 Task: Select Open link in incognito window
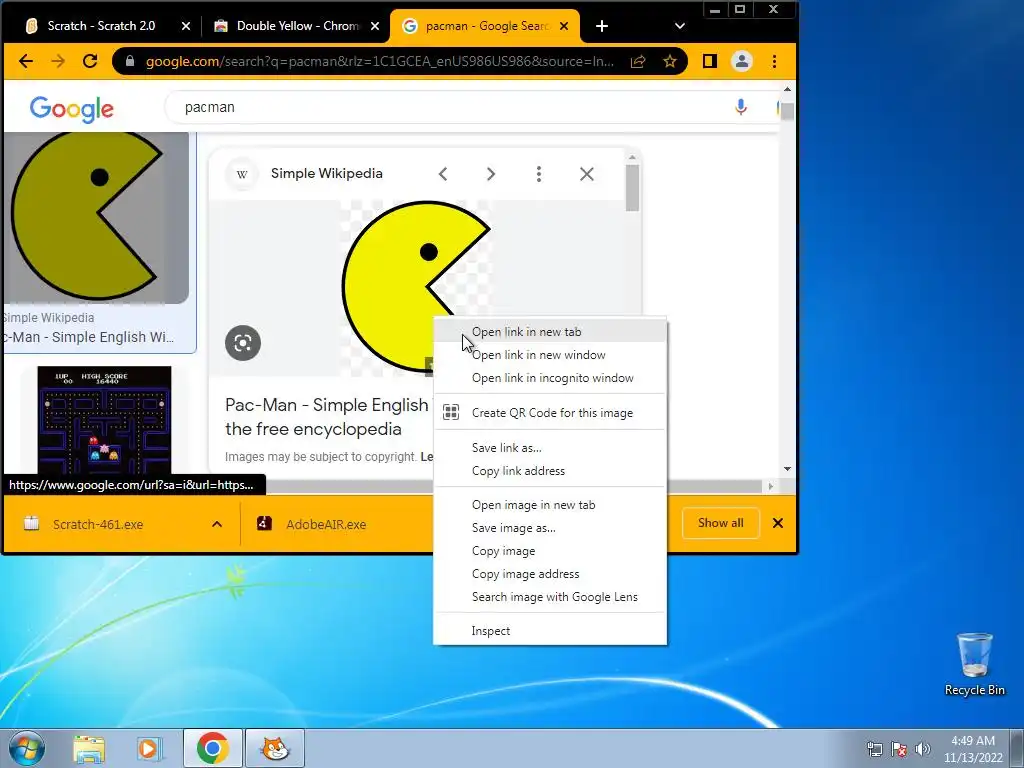coord(550,378)
